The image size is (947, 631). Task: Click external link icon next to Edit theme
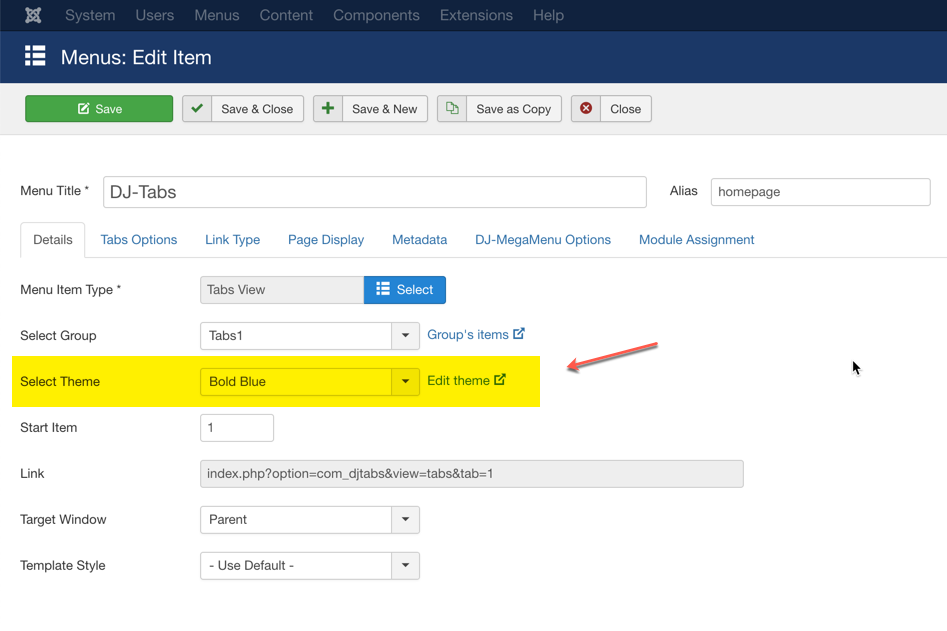tap(499, 379)
